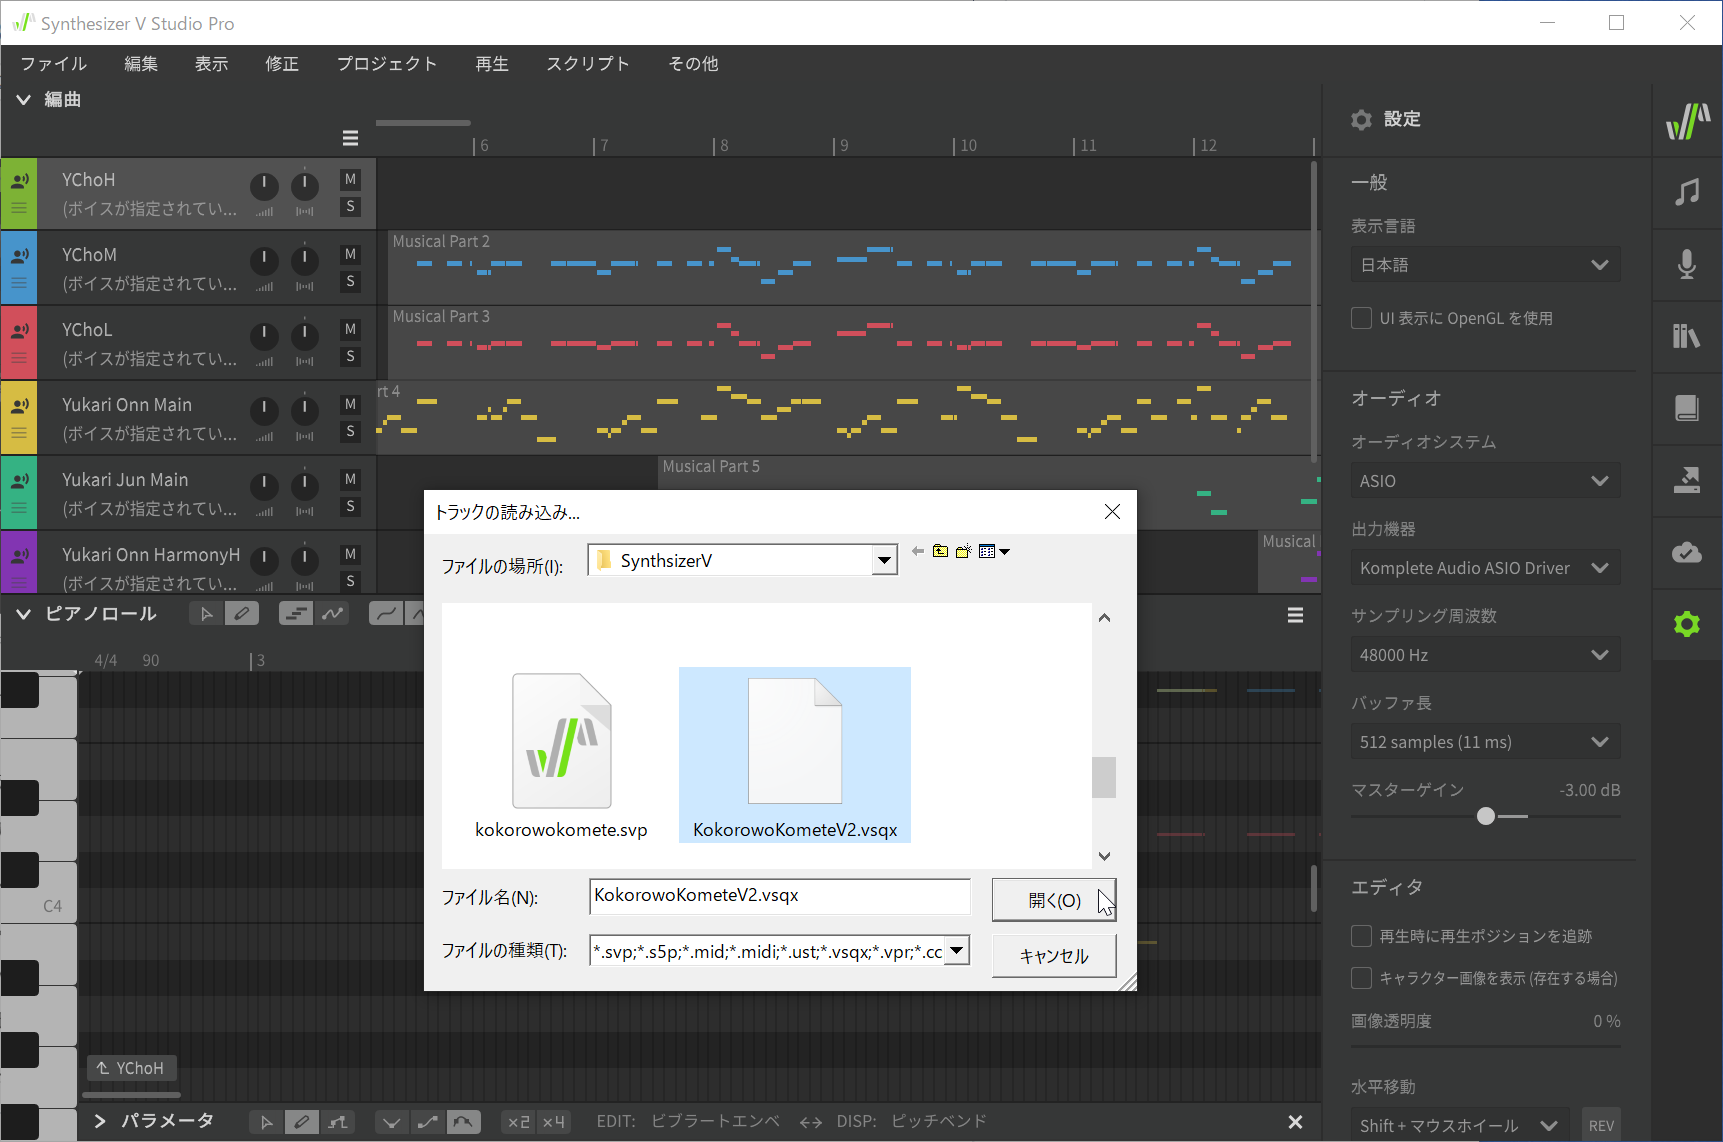Select the pointer tool in piano roll toolbar
The height and width of the screenshot is (1142, 1723).
206,614
